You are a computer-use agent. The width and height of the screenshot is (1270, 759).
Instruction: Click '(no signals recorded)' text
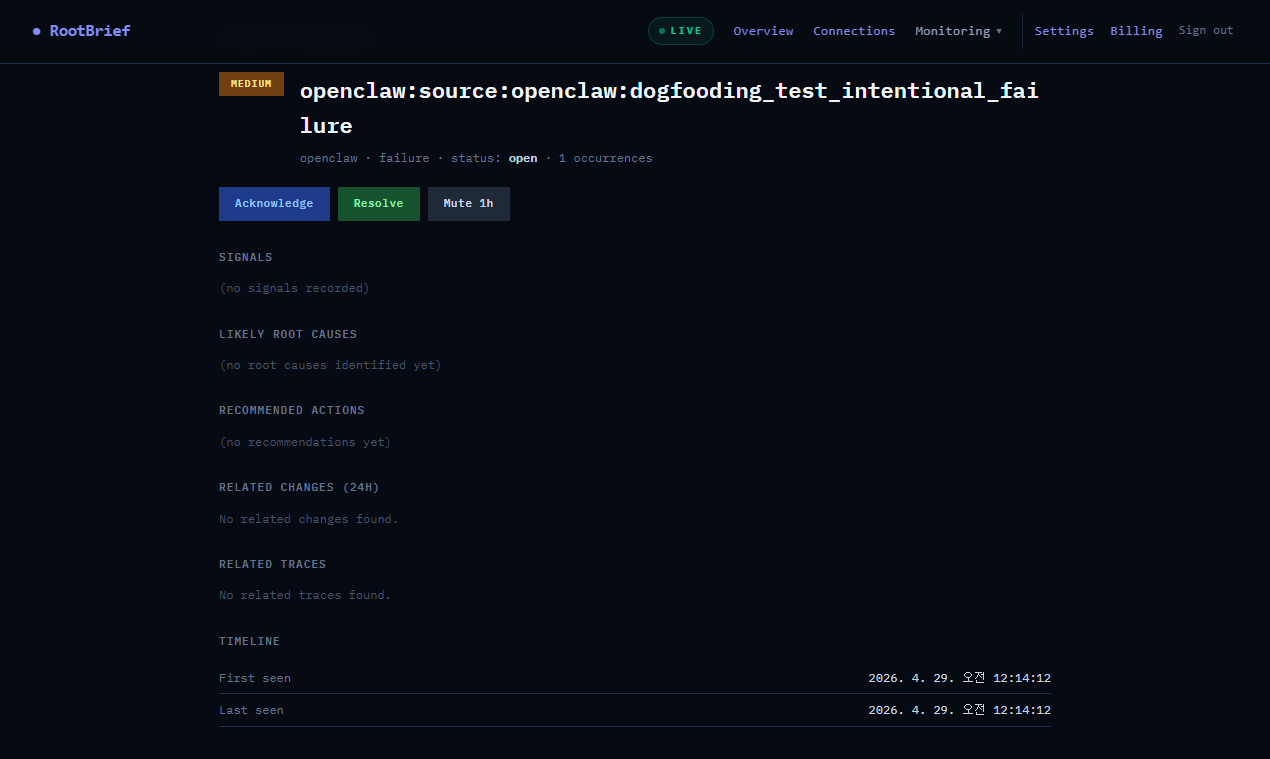coord(294,288)
